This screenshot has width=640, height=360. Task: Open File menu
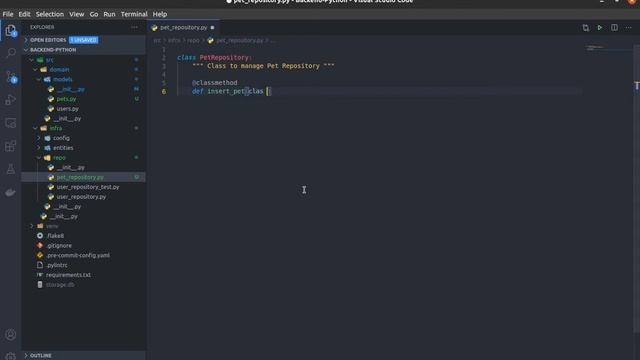tap(8, 14)
